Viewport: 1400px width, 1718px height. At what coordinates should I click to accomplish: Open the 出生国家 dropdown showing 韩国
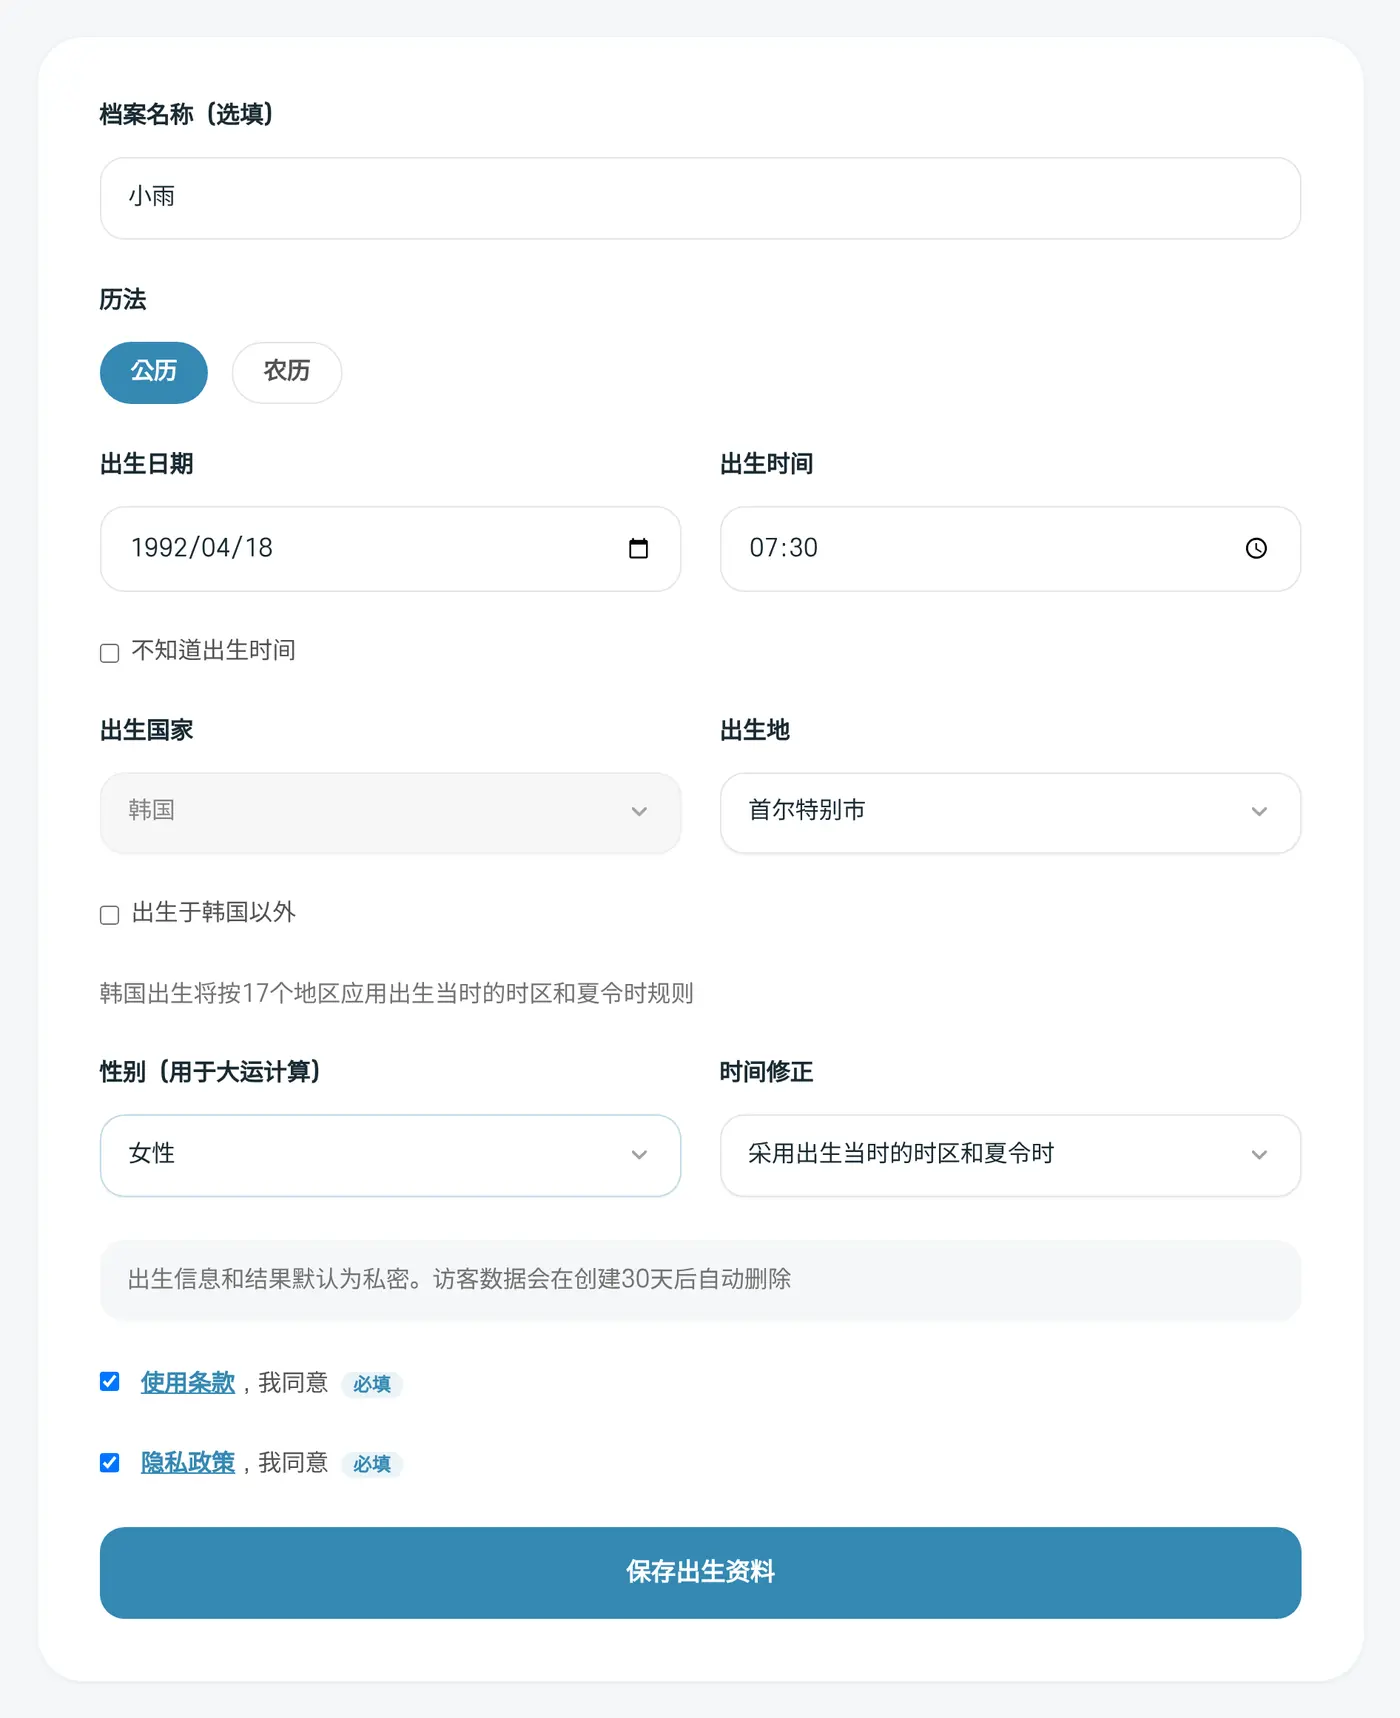tap(390, 812)
